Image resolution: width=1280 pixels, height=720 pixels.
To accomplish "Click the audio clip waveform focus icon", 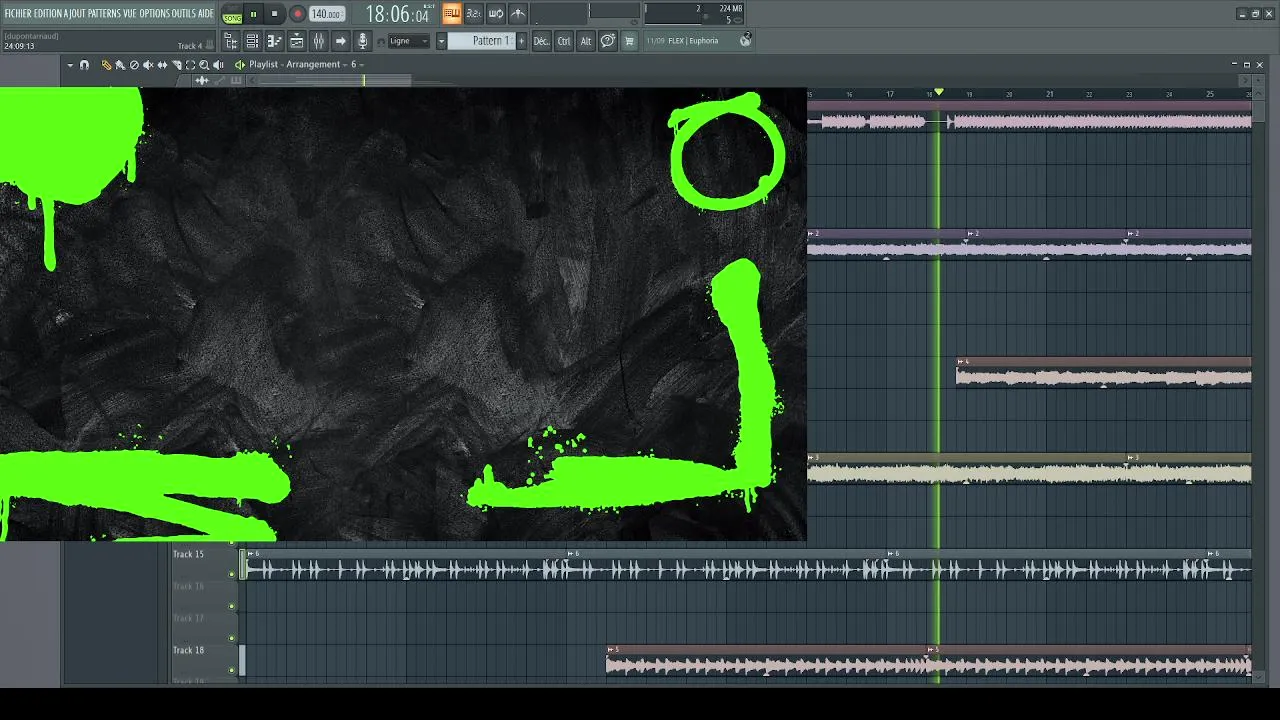I will pyautogui.click(x=202, y=80).
